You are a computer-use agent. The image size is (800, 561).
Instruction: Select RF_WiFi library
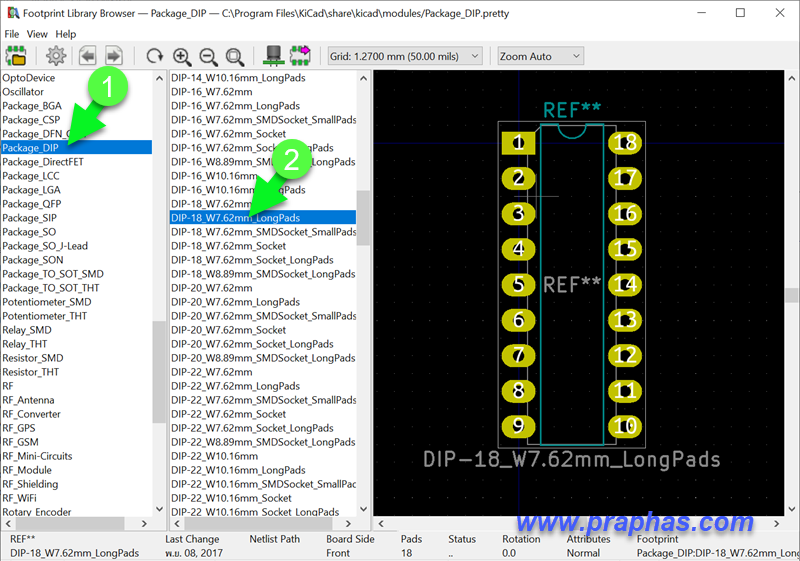tap(19, 498)
